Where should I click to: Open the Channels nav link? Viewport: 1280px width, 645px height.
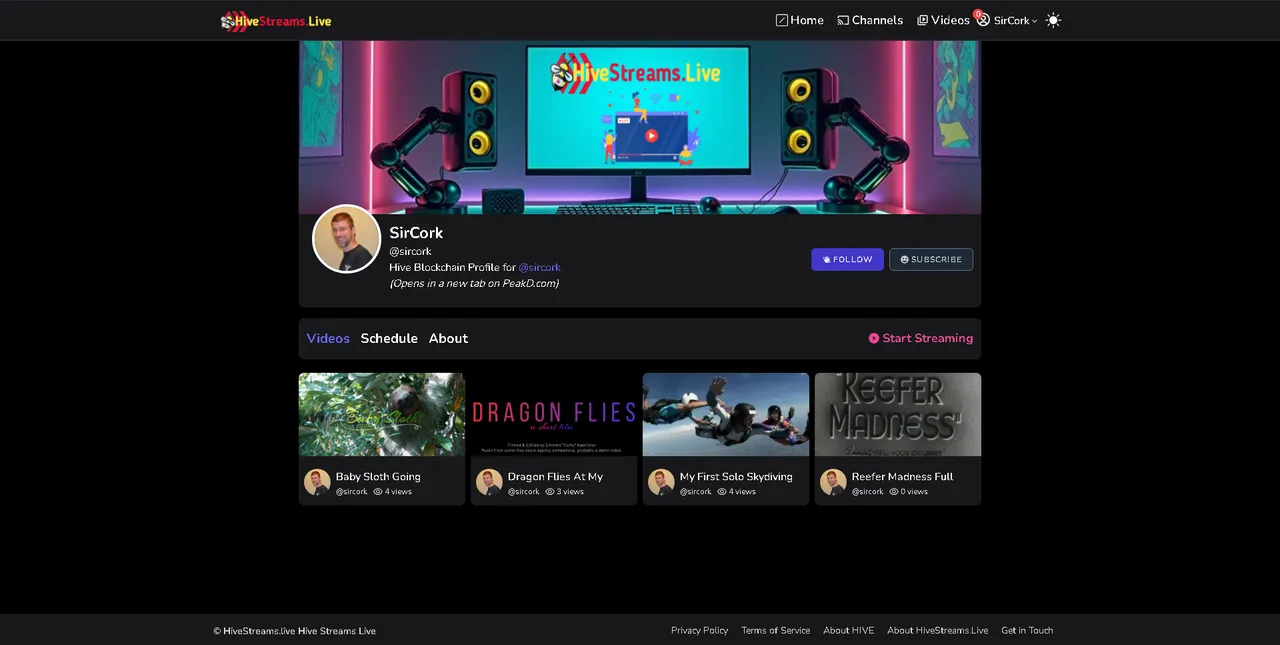[870, 20]
